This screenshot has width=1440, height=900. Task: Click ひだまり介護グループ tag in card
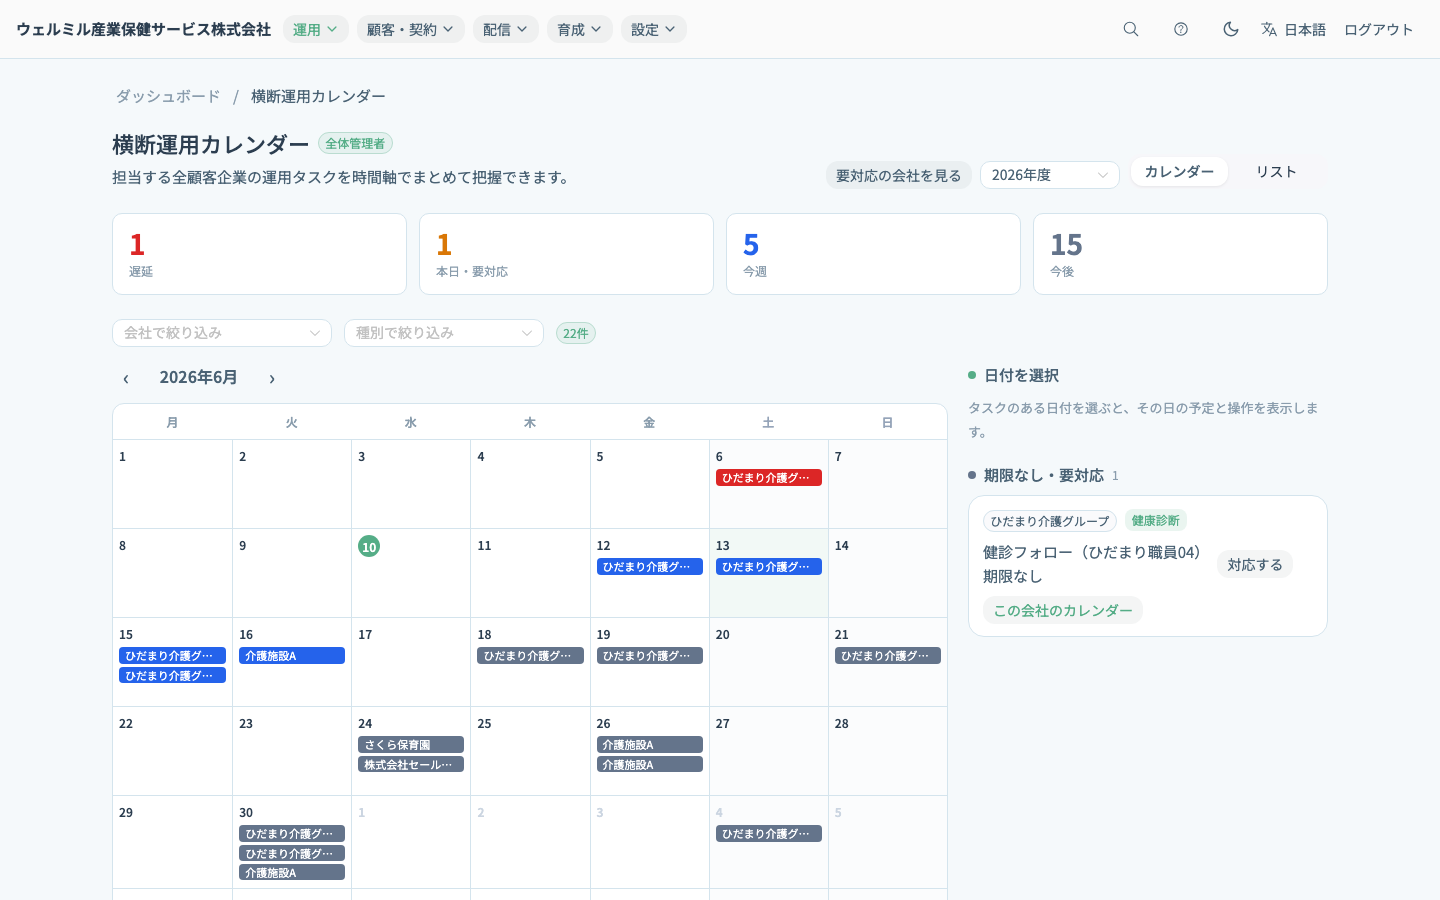(x=1050, y=521)
